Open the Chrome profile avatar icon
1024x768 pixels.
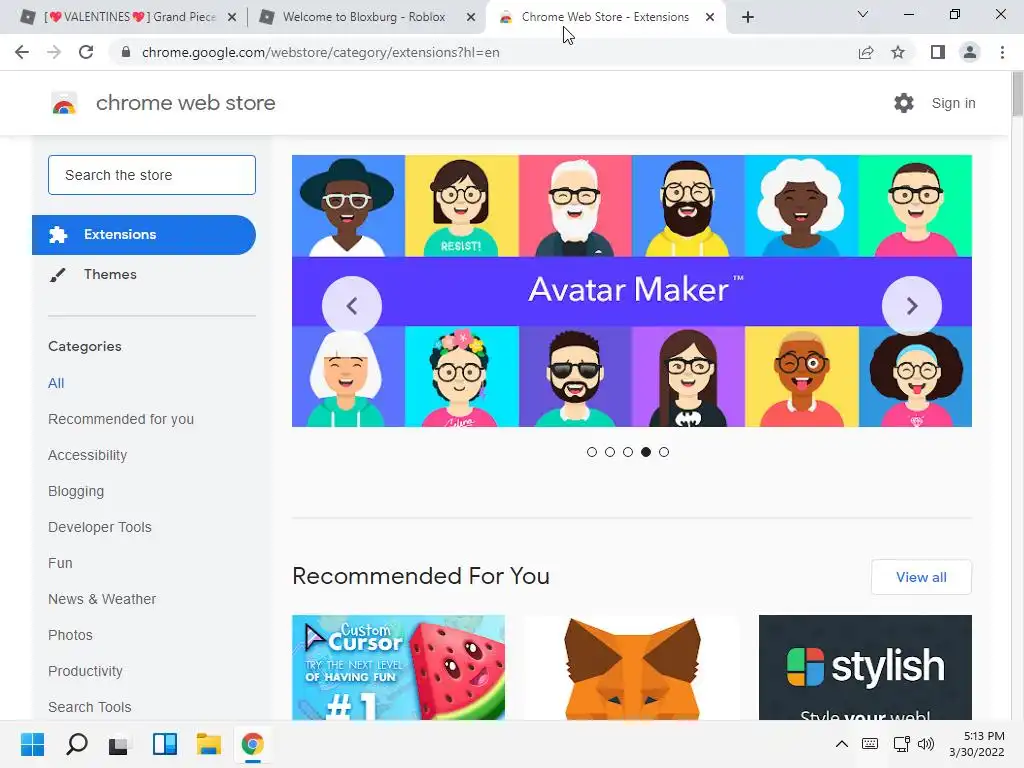pyautogui.click(x=970, y=52)
